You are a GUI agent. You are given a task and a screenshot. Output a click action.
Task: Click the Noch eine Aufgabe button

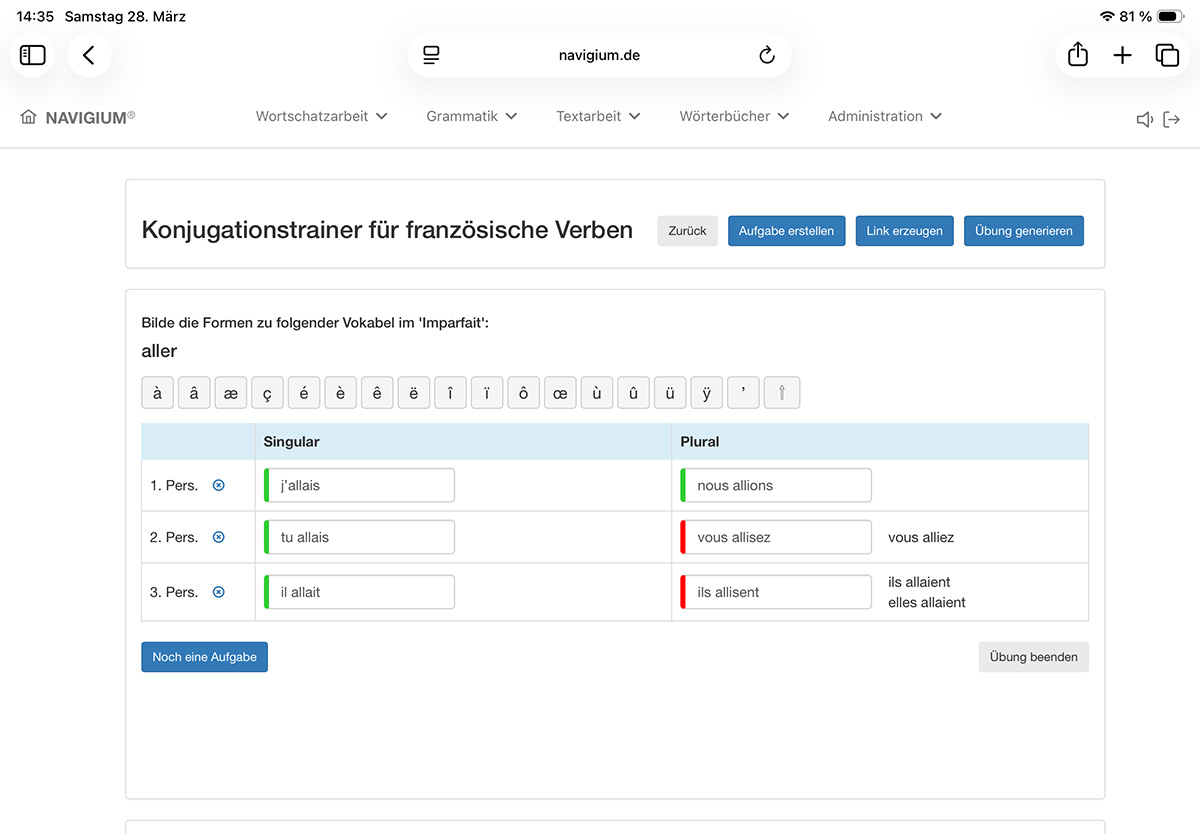click(x=205, y=657)
